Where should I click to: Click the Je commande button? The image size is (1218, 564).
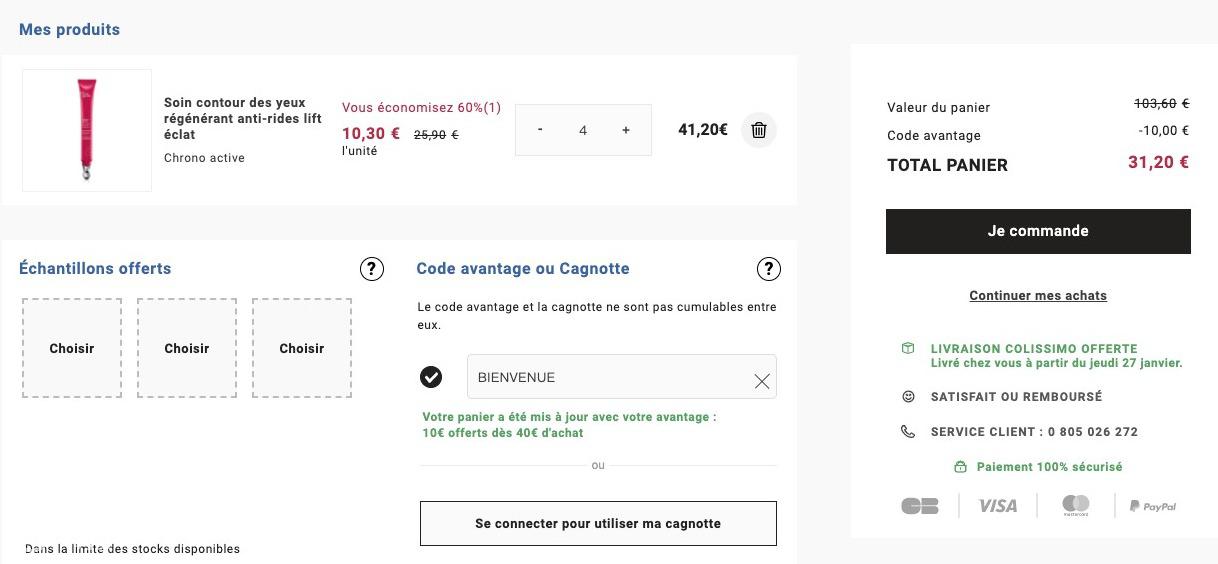1038,231
